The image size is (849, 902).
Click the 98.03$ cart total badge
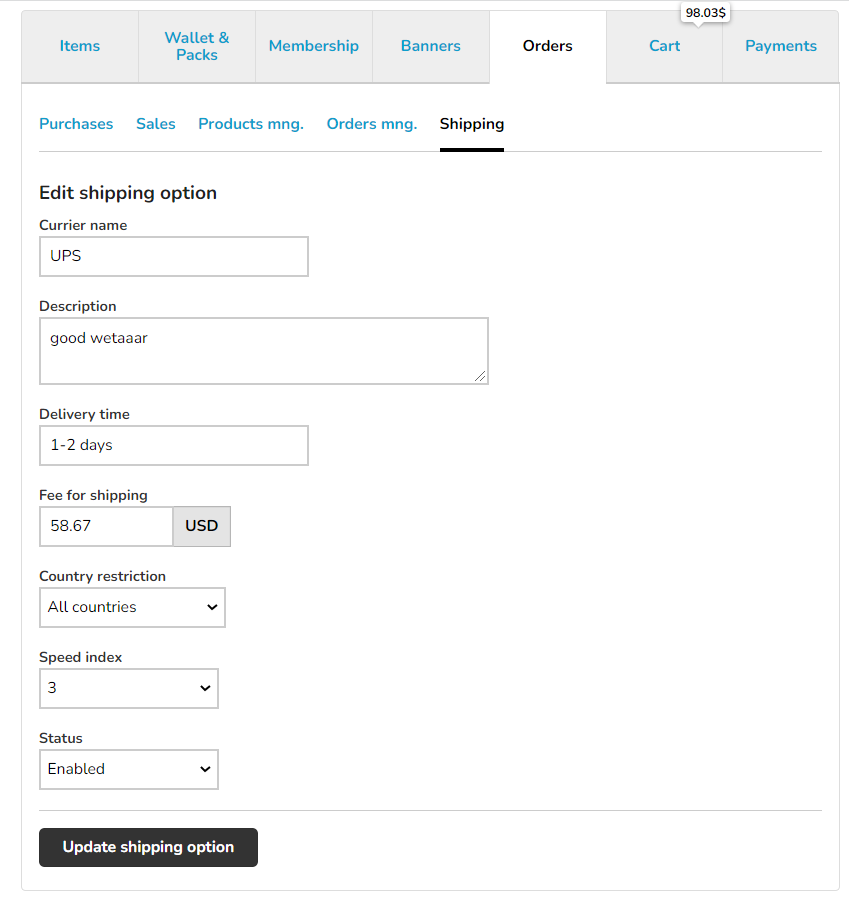[705, 13]
